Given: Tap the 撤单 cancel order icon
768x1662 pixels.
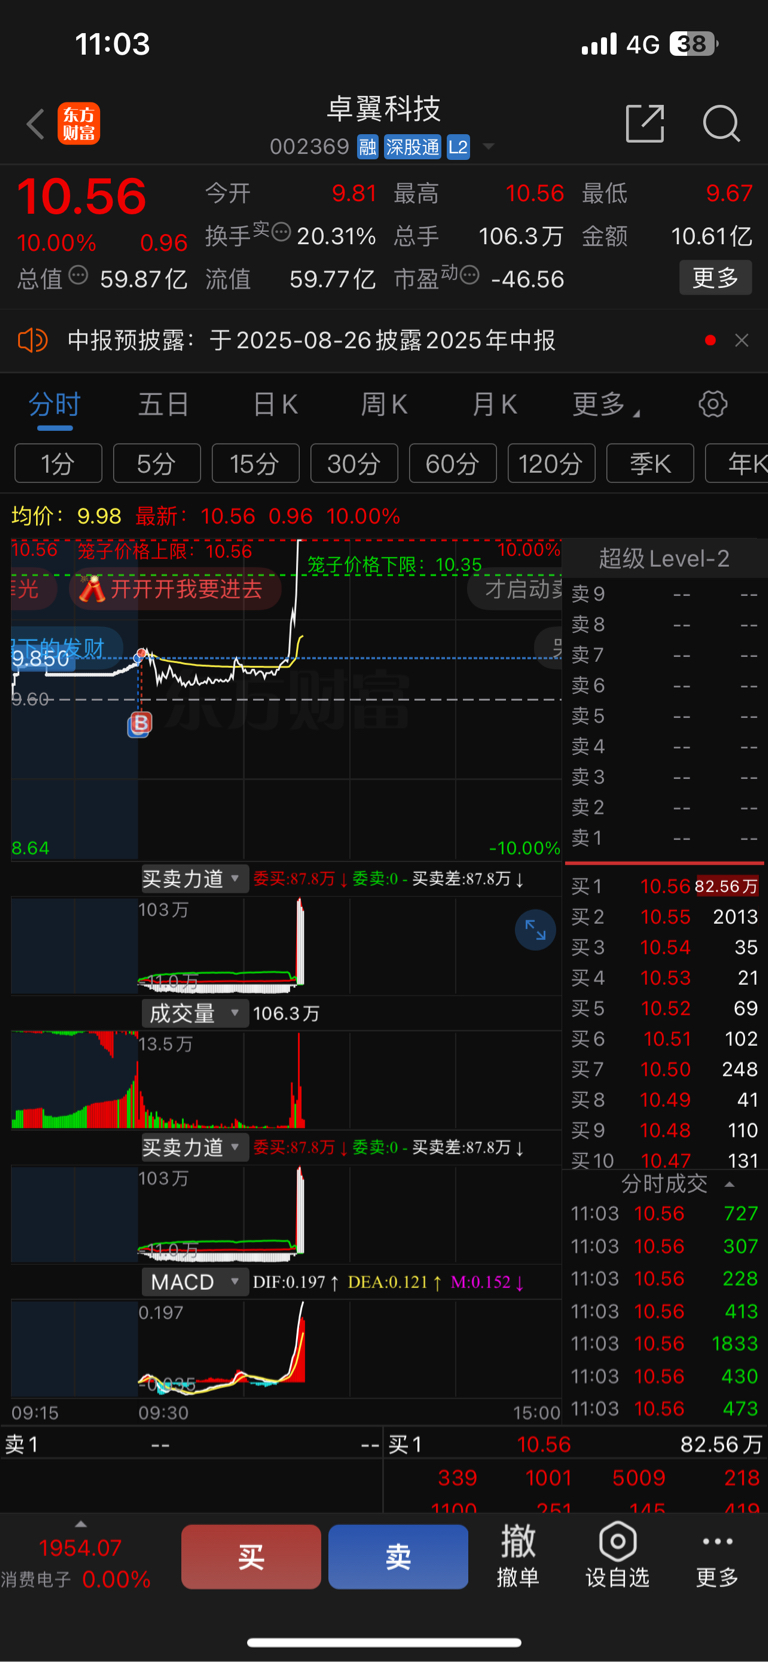Looking at the screenshot, I should [x=518, y=1556].
